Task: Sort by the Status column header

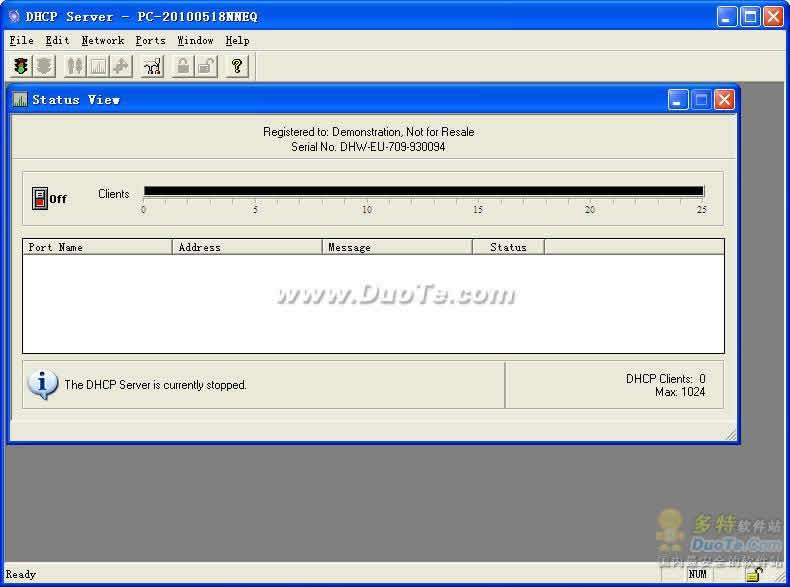Action: [x=508, y=247]
